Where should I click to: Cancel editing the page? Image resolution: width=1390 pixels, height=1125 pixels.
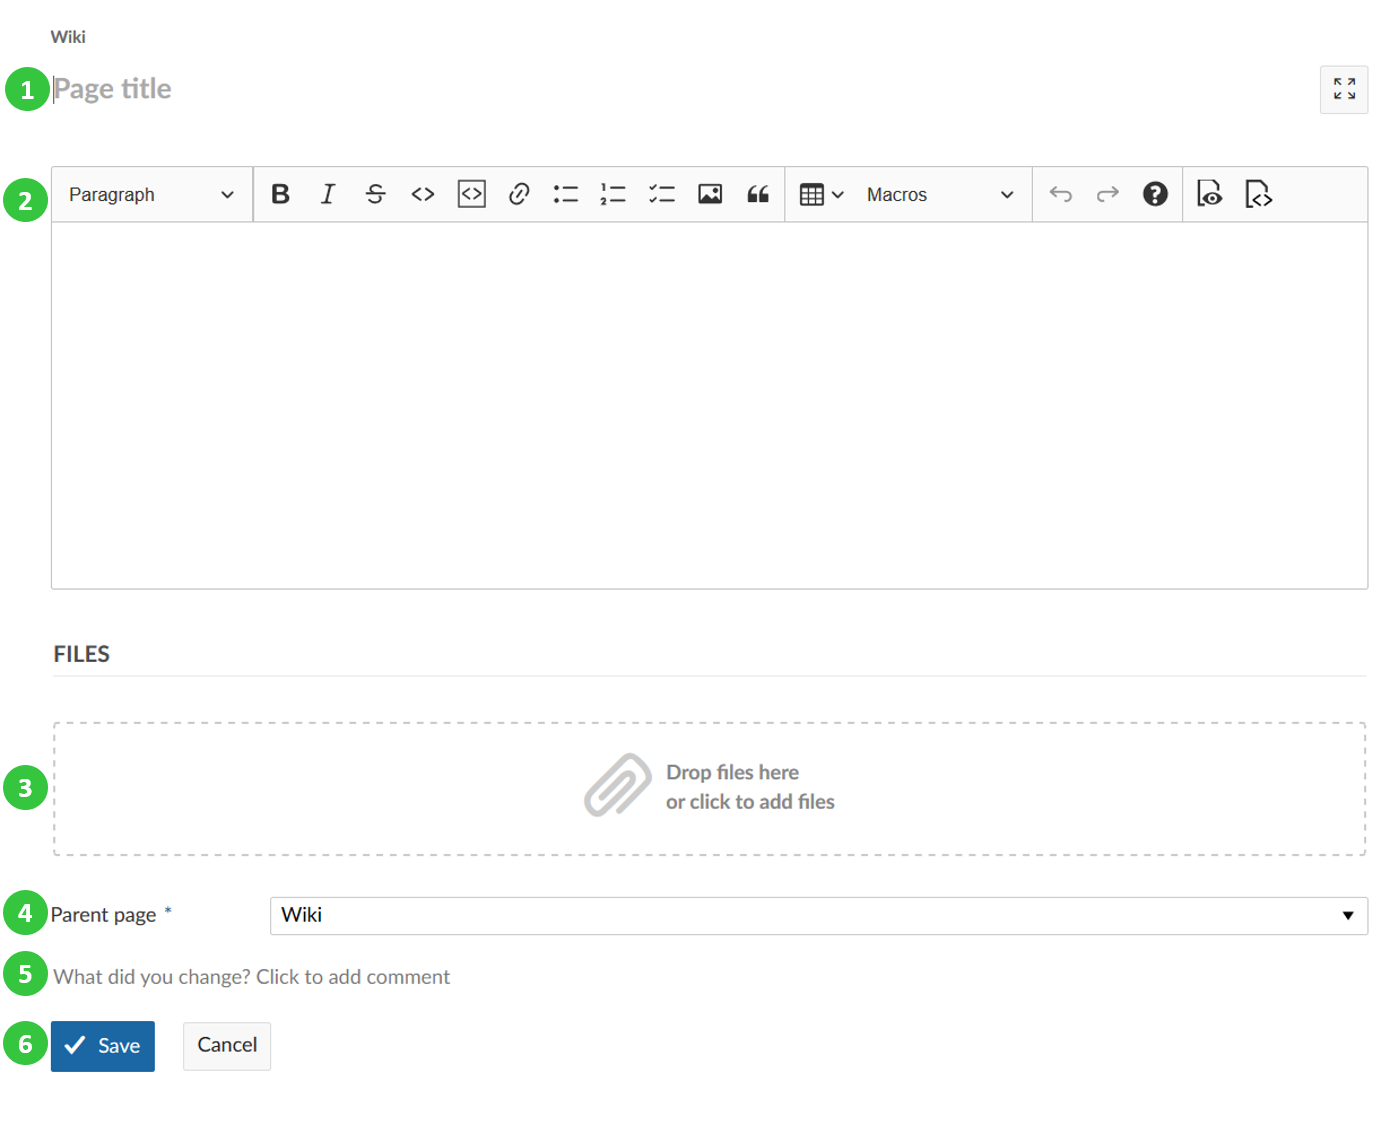click(227, 1046)
